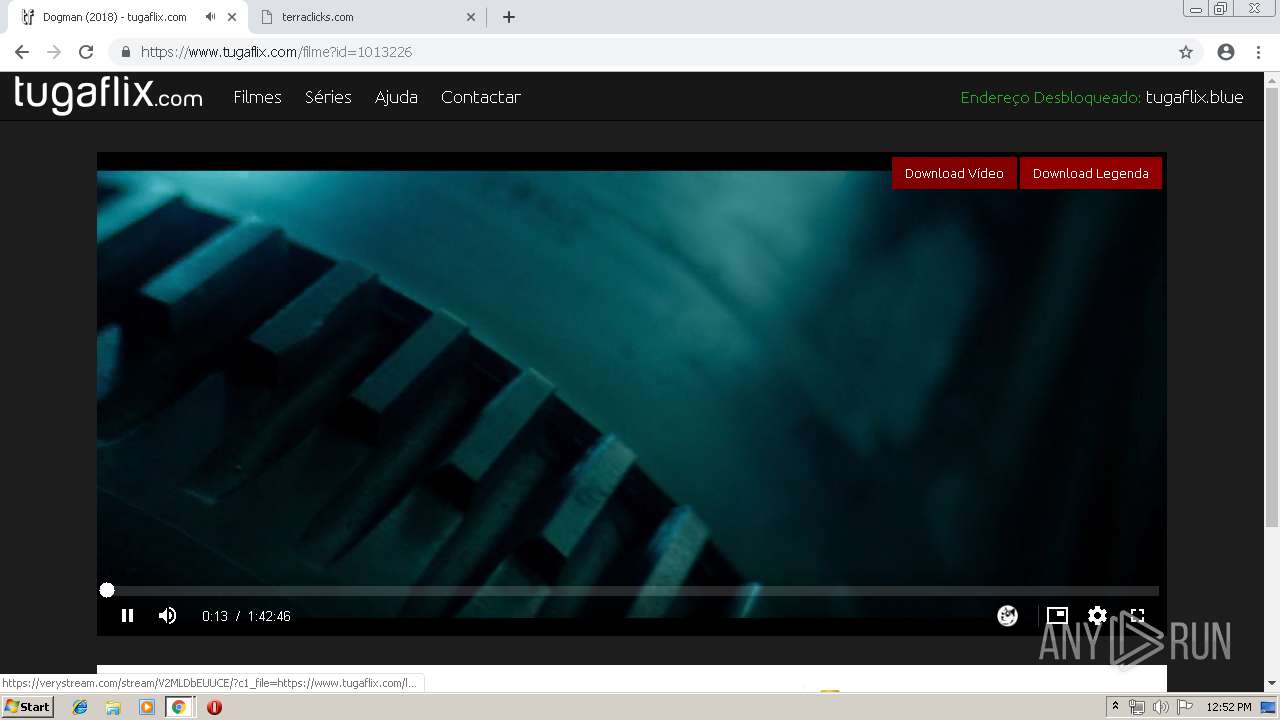Select the Chrome taskbar icon

coord(179,707)
